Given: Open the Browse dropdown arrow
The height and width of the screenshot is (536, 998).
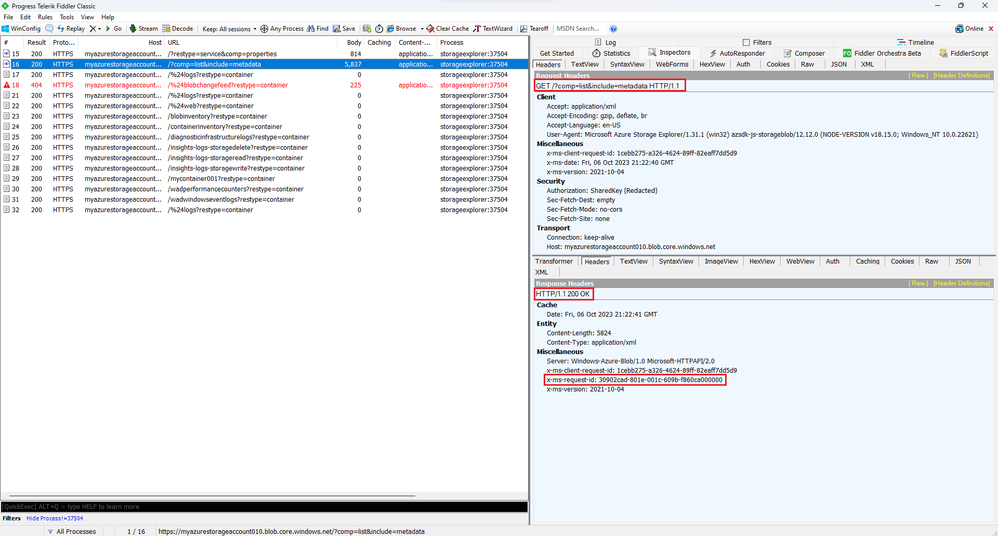Looking at the screenshot, I should [422, 29].
